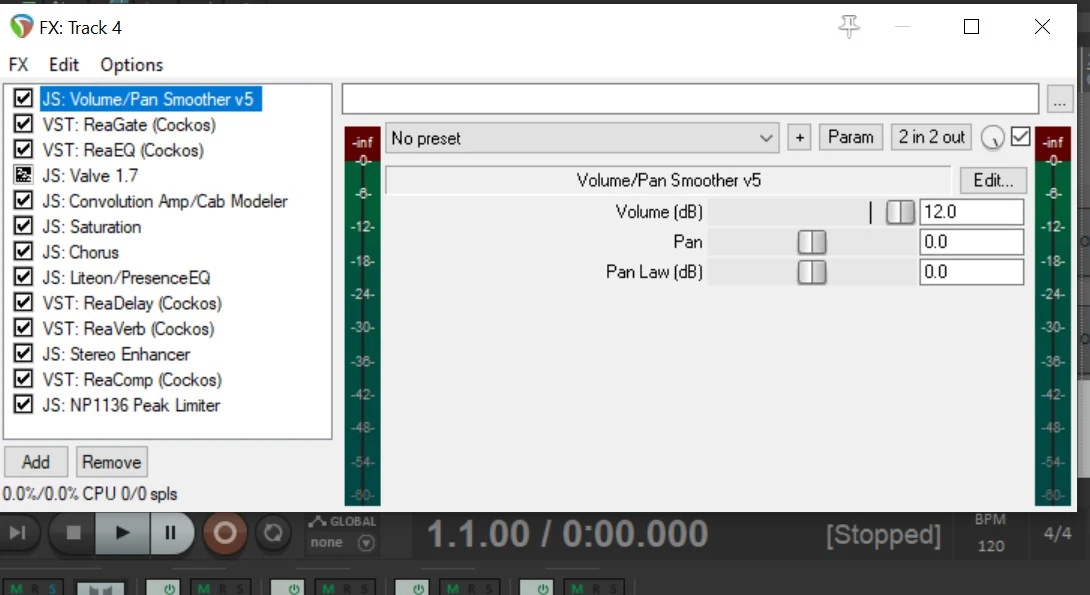The image size is (1090, 595).
Task: Select VST: ReaGate (Cockos) in the FX list
Action: pos(129,124)
